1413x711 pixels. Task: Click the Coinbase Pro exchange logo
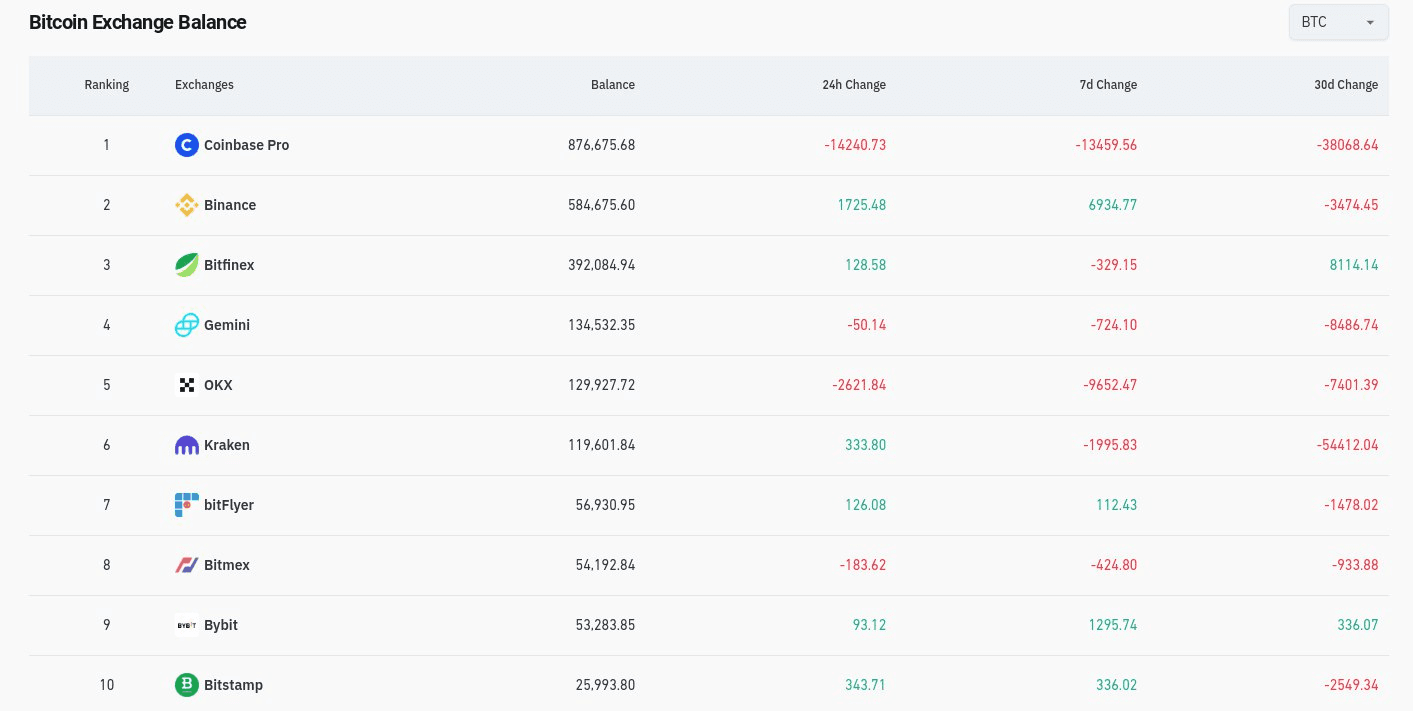[x=187, y=145]
